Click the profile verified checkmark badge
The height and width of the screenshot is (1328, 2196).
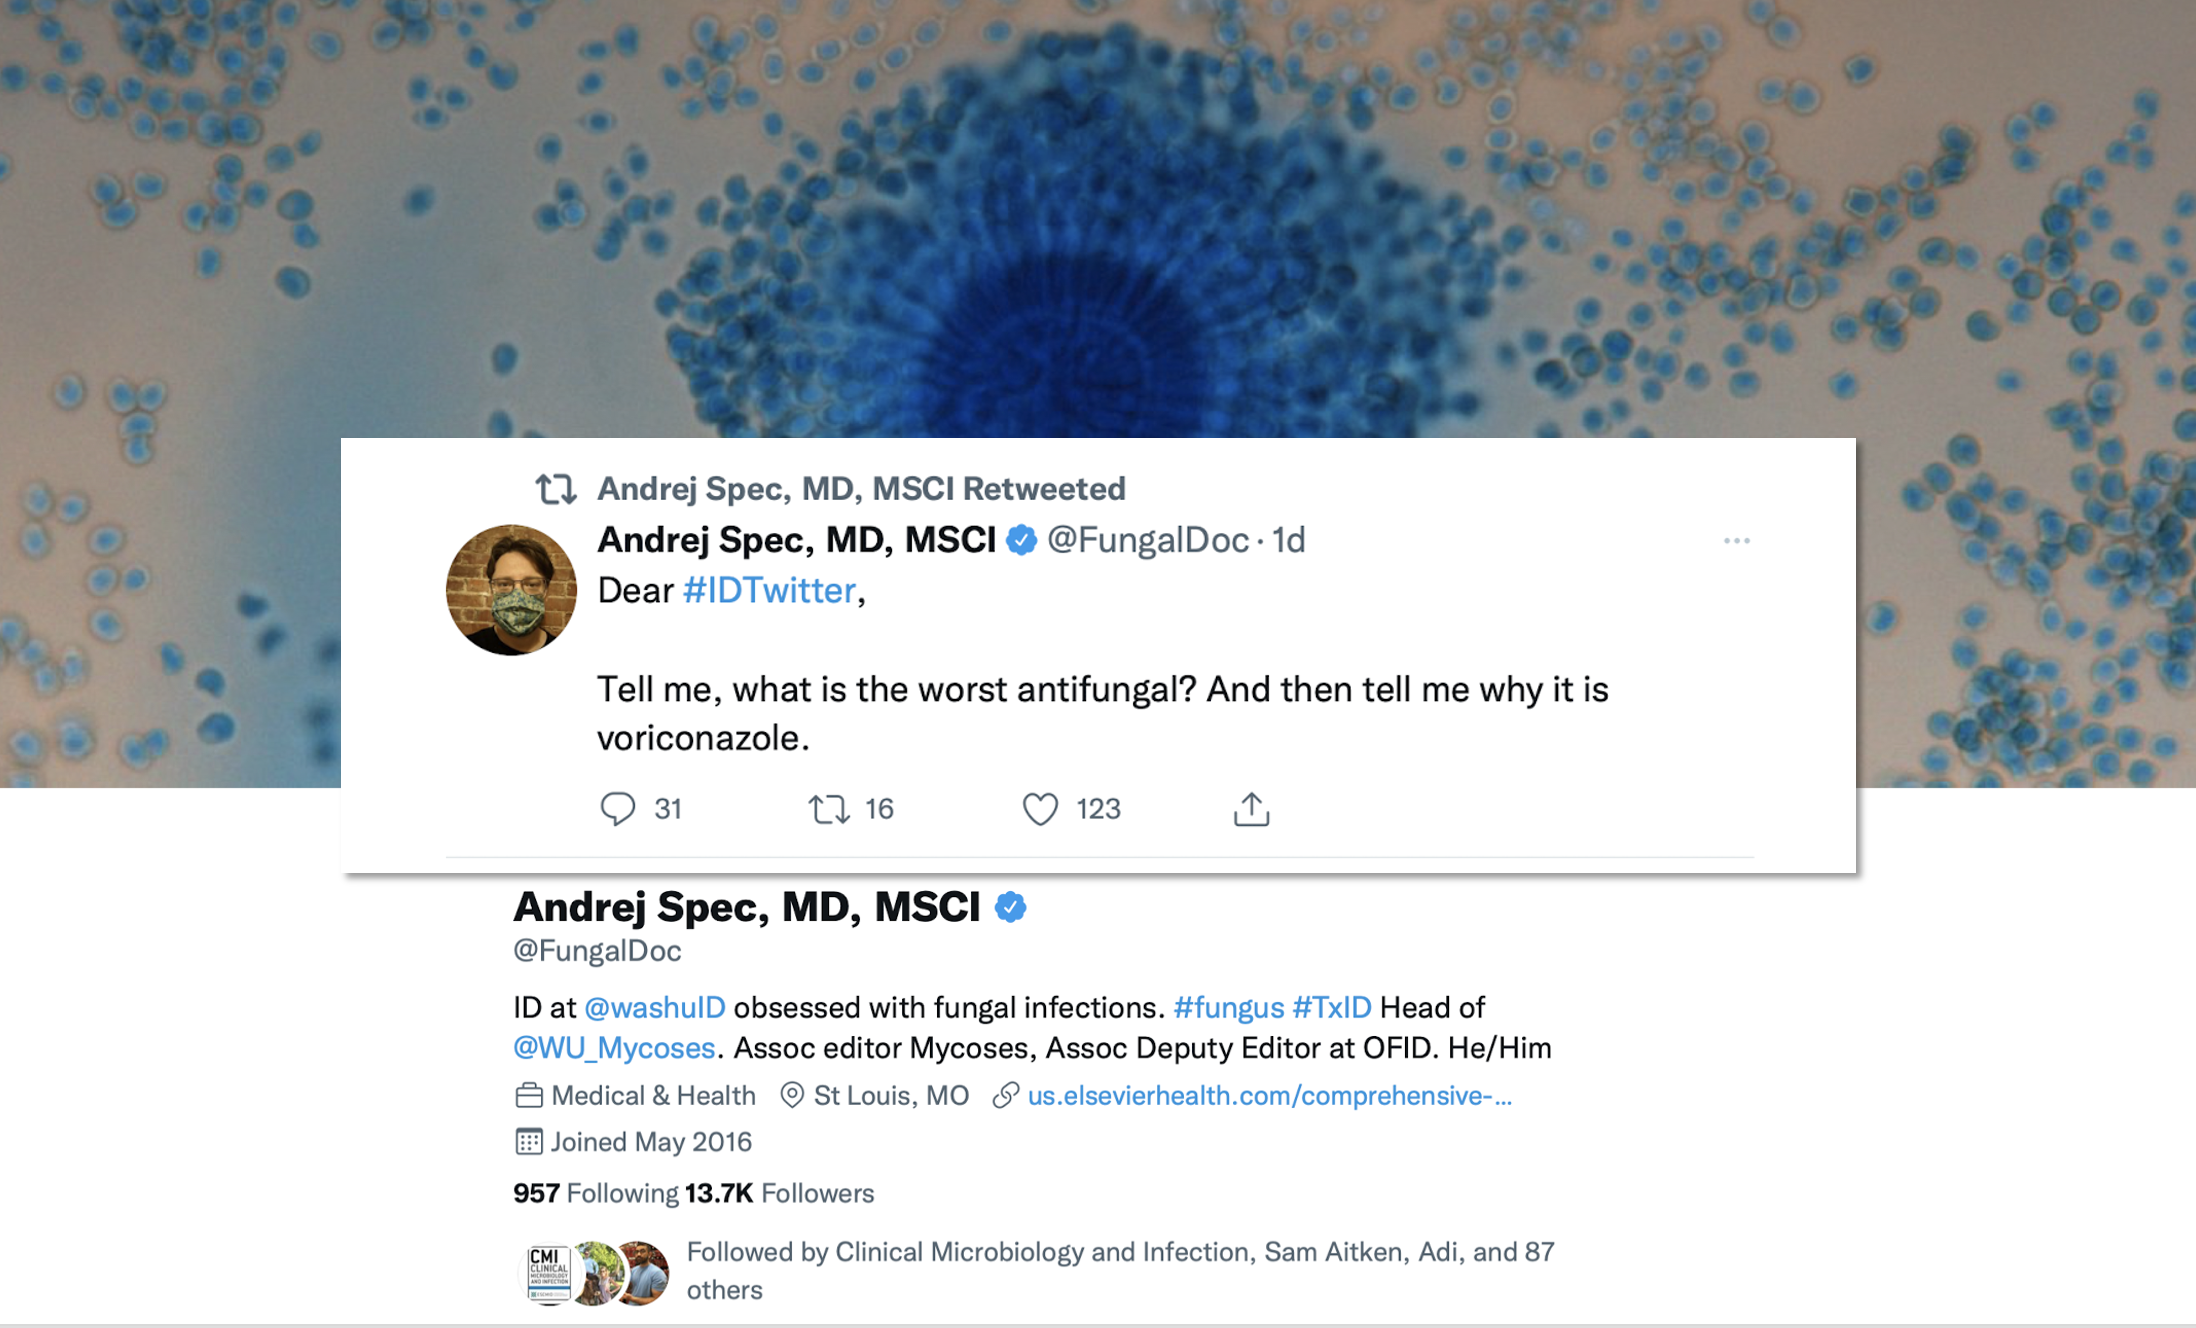tap(1011, 907)
